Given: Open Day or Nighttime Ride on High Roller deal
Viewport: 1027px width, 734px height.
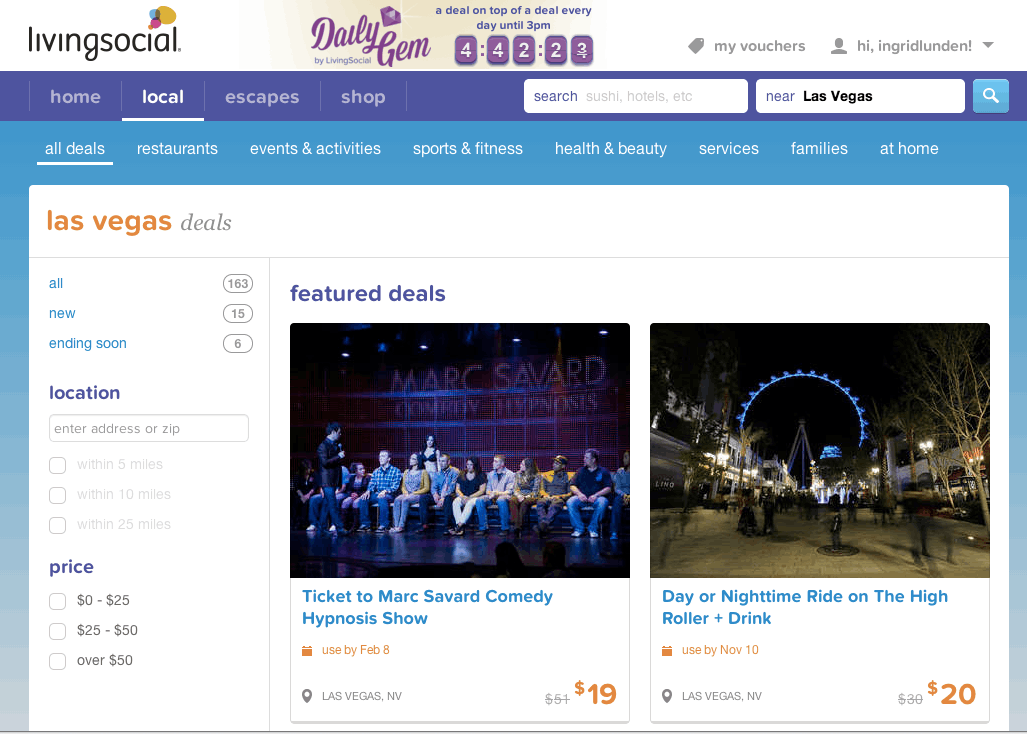Looking at the screenshot, I should point(804,607).
